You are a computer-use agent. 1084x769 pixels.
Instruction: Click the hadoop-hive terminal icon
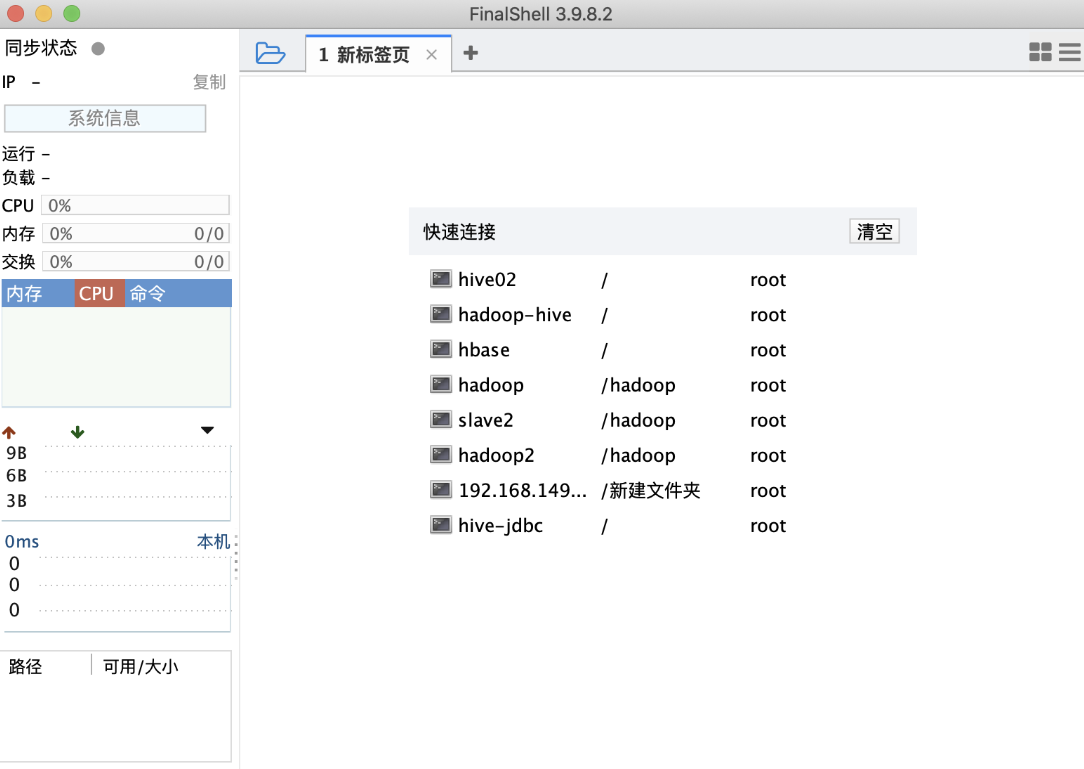(x=441, y=314)
